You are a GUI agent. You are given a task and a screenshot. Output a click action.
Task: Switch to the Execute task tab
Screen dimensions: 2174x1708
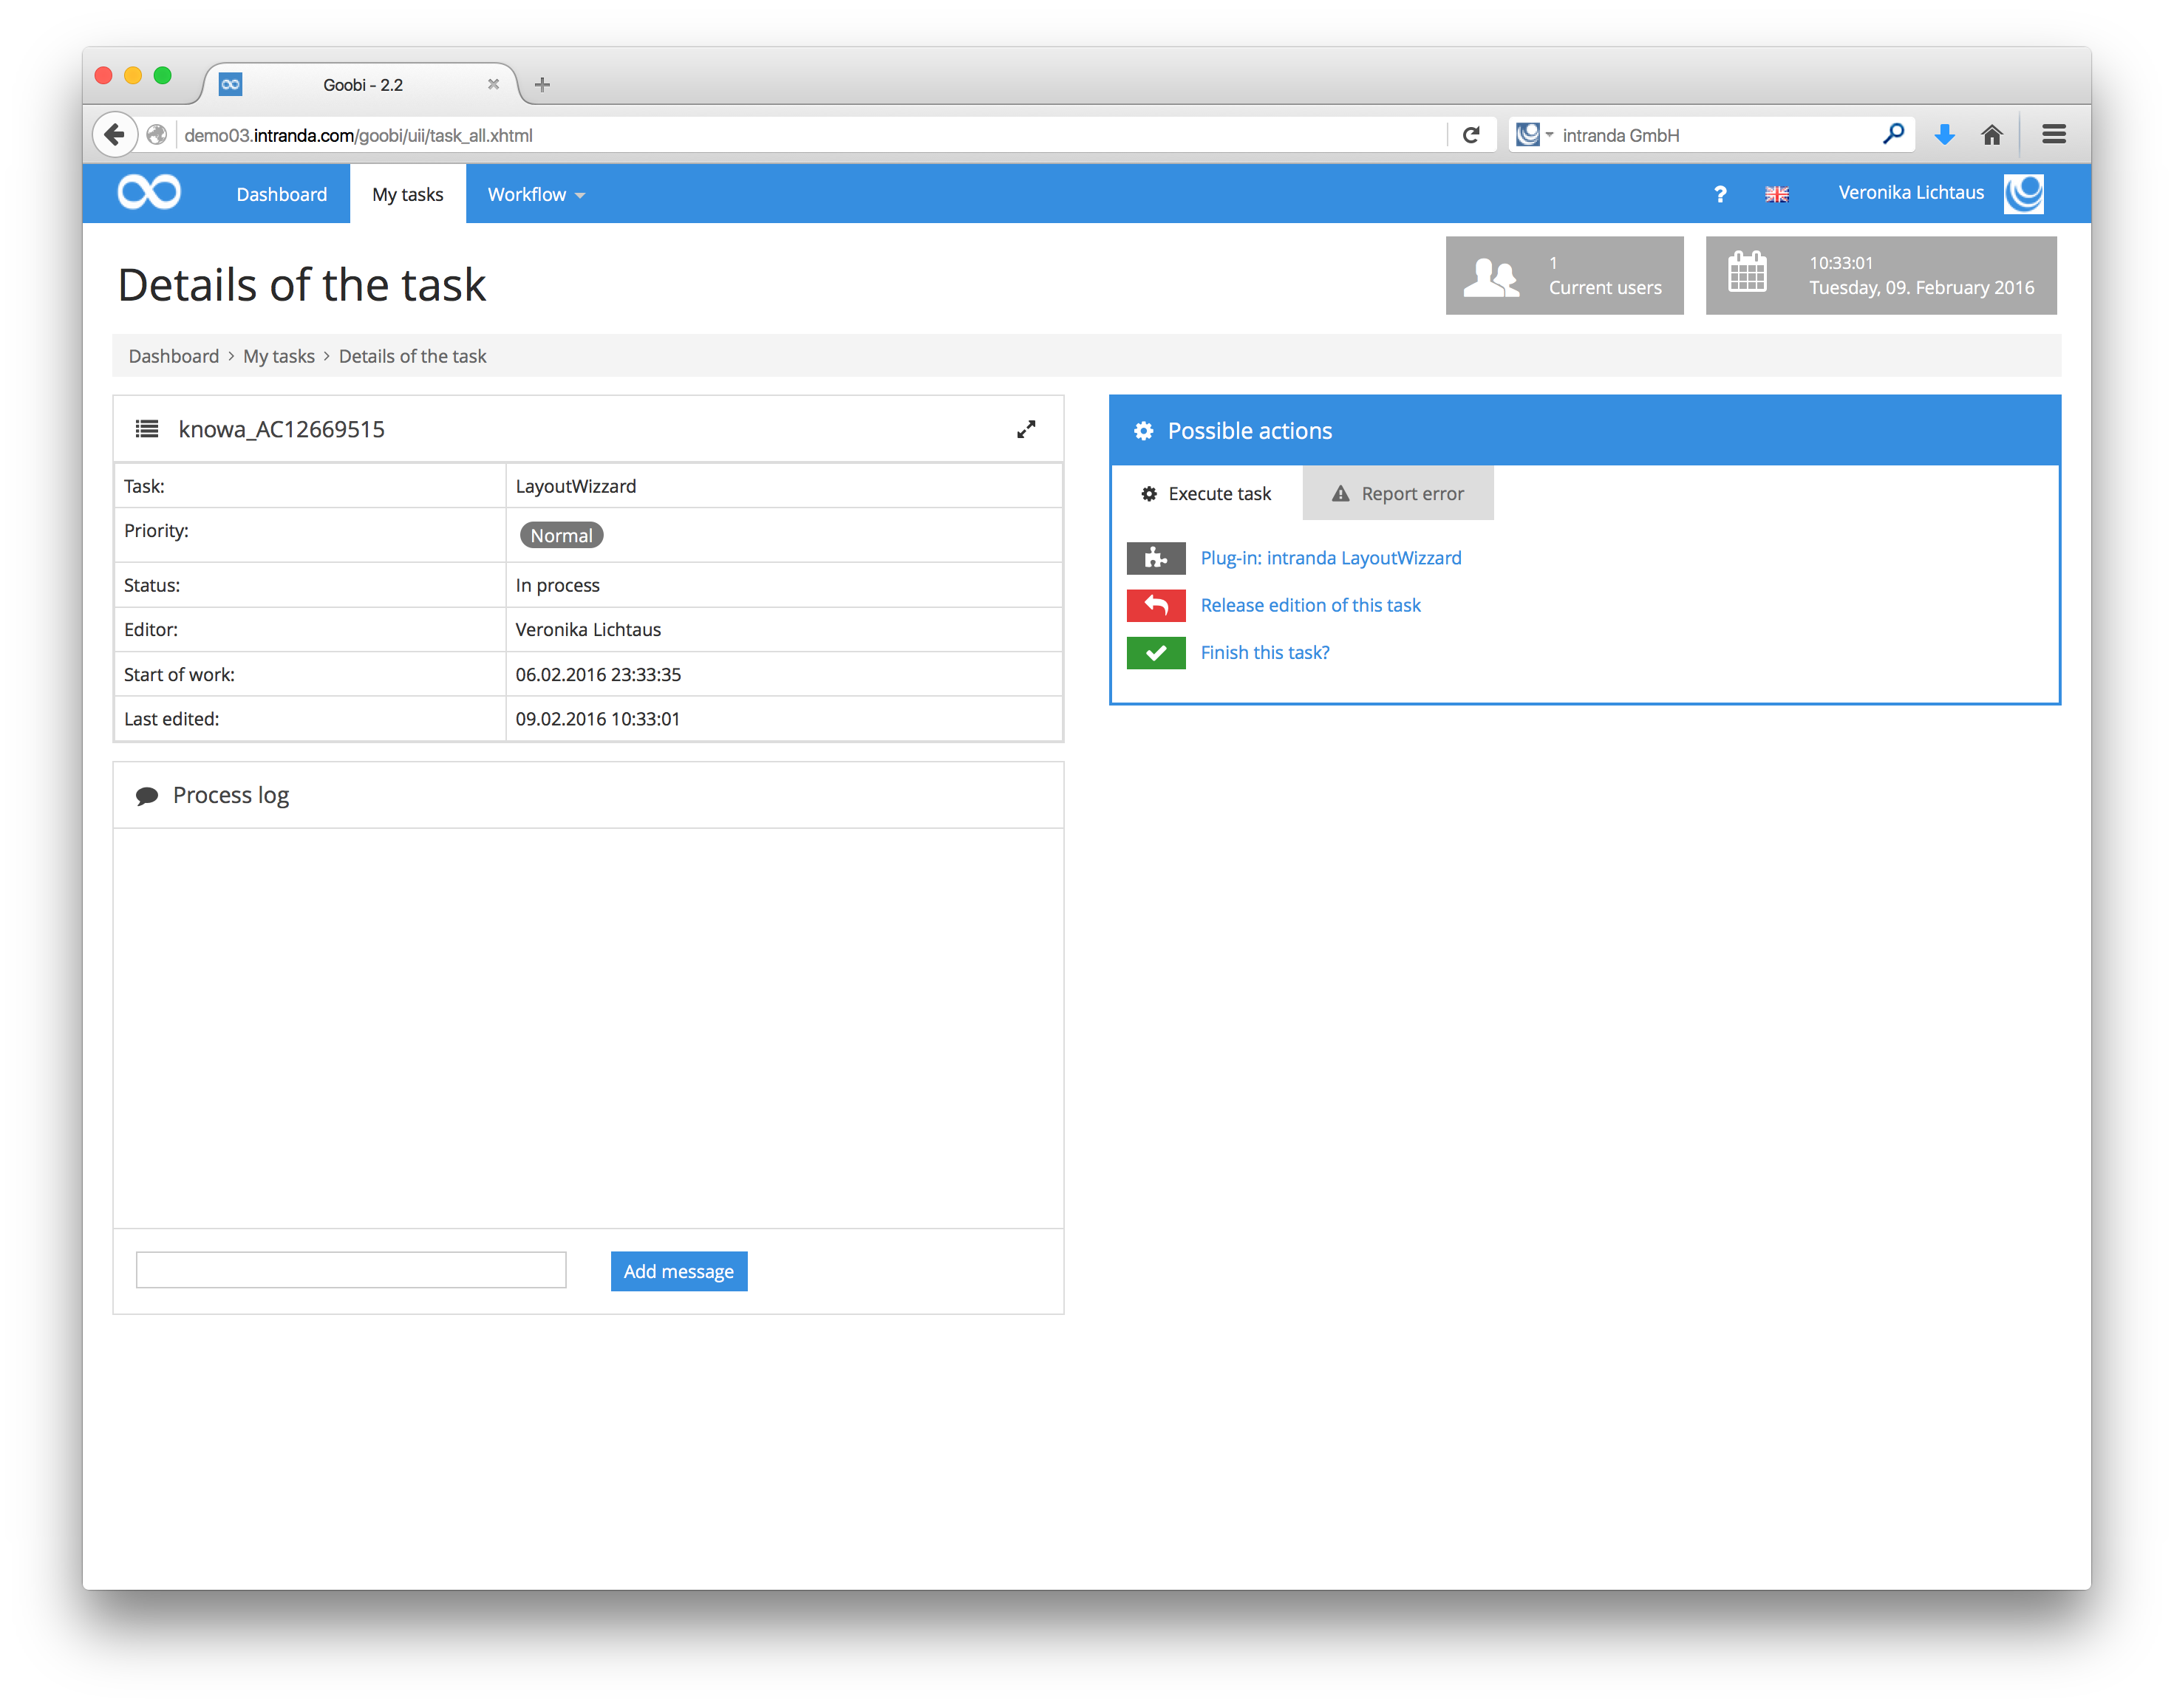point(1206,493)
